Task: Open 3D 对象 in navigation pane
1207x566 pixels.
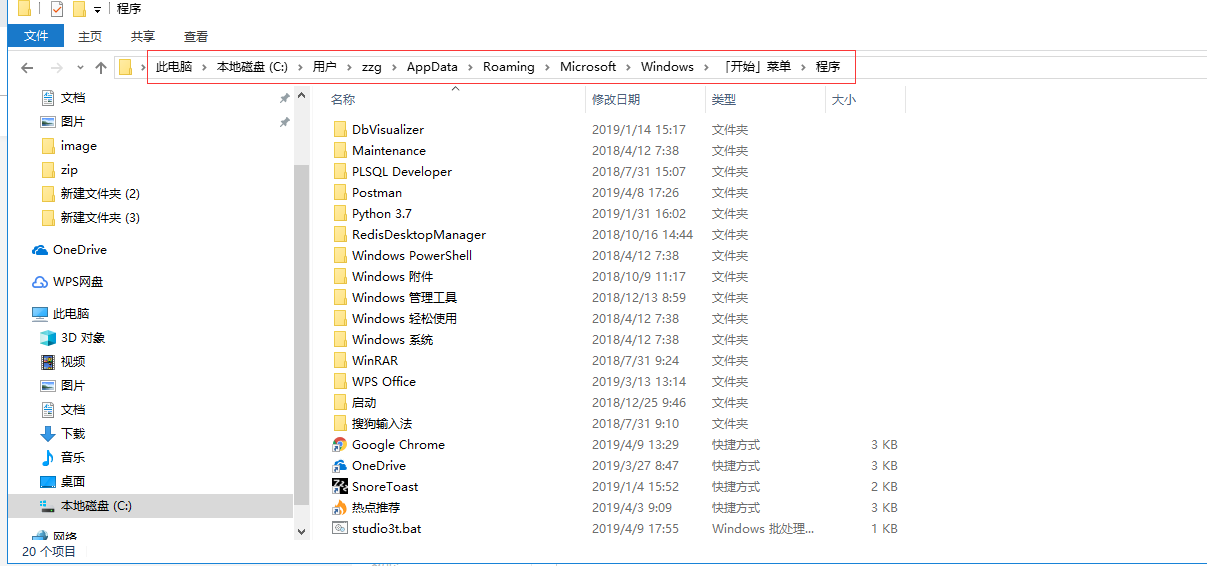Action: [x=83, y=338]
